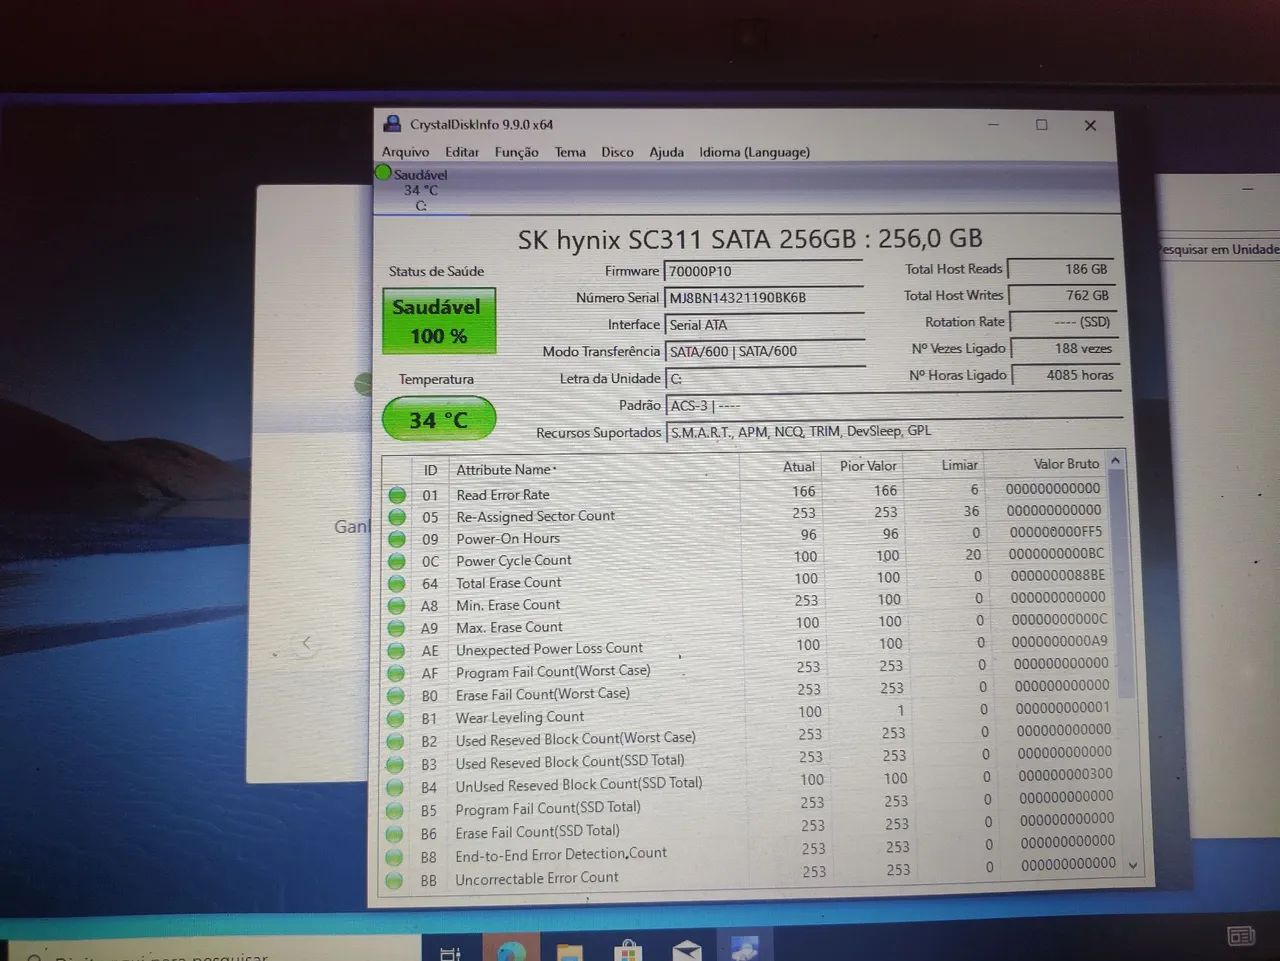Click the SMART list vertical scrollbar thumb
Viewport: 1280px width, 961px height.
click(x=1122, y=584)
